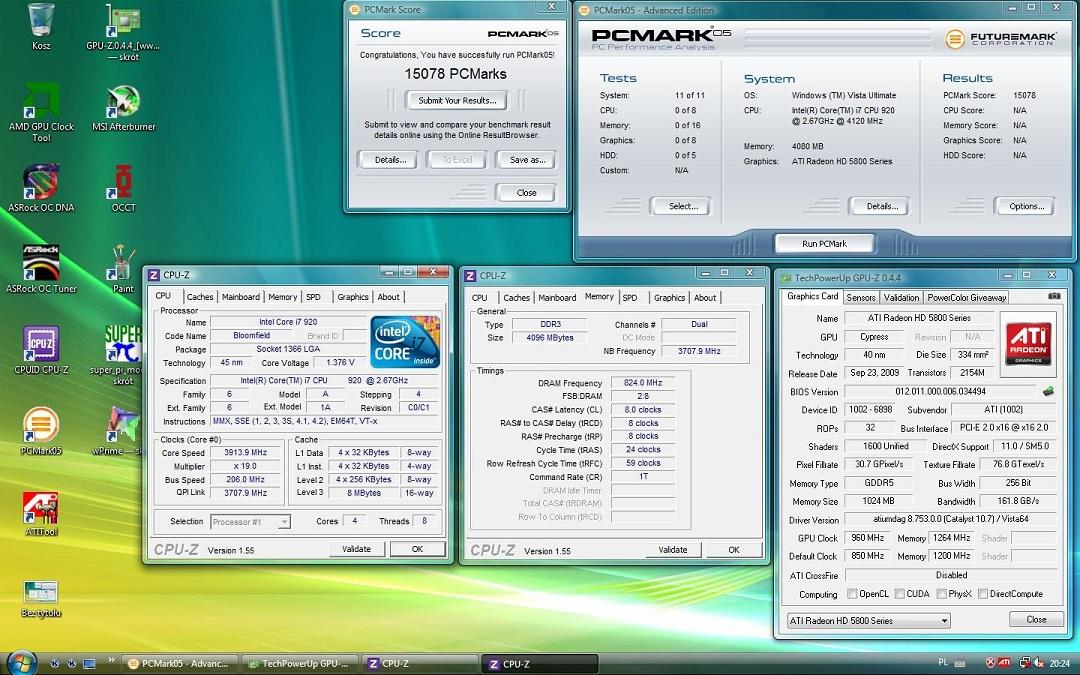Toggle the CUDA checkbox in GPU-Z
Image resolution: width=1080 pixels, height=675 pixels.
tap(900, 594)
